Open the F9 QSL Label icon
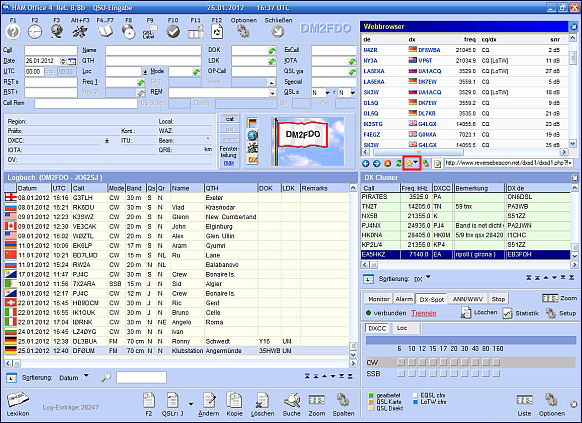The image size is (582, 423). pyautogui.click(x=150, y=32)
